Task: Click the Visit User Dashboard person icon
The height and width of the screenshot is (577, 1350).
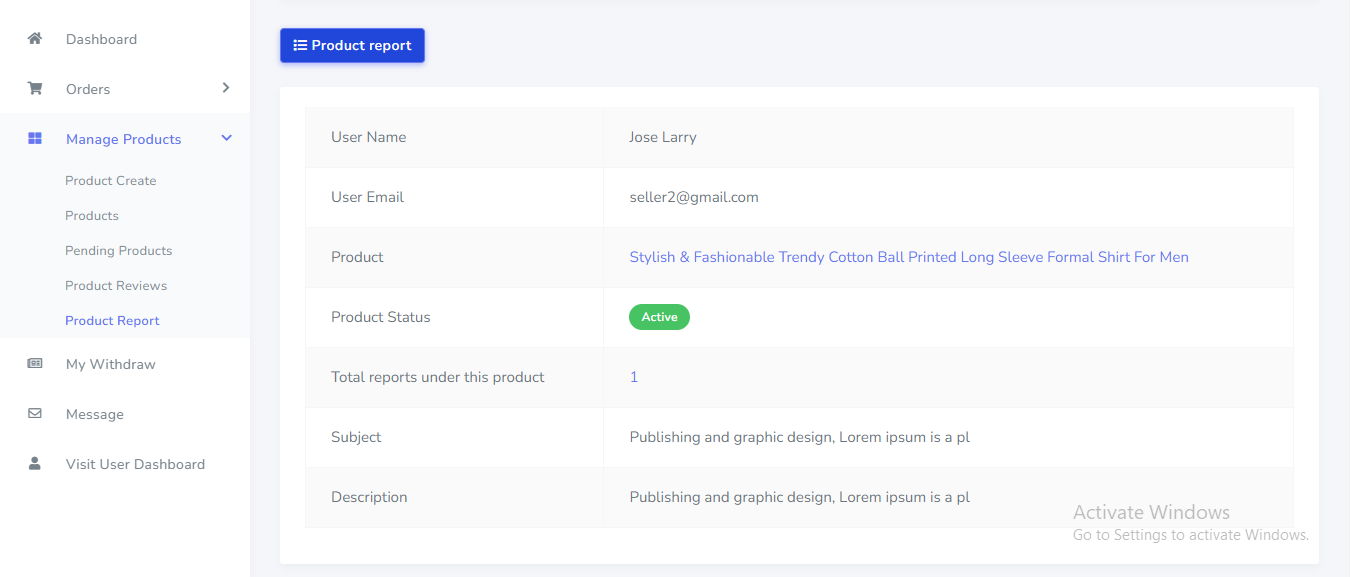Action: click(x=35, y=464)
